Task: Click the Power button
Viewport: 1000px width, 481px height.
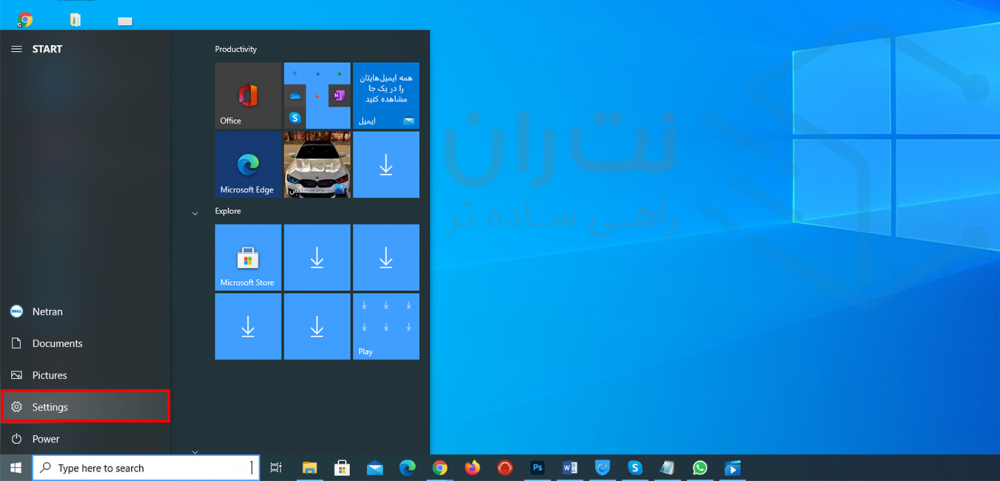Action: point(45,439)
